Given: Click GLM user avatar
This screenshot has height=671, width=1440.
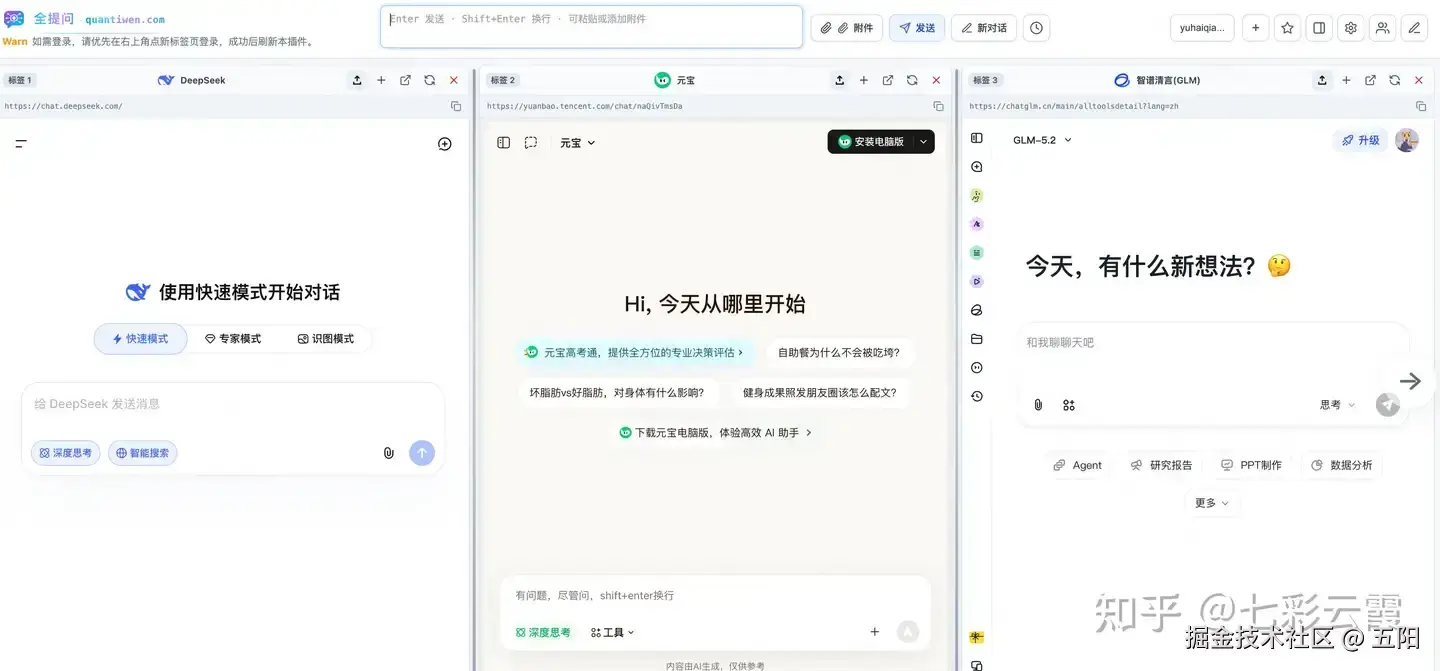Looking at the screenshot, I should point(1407,140).
